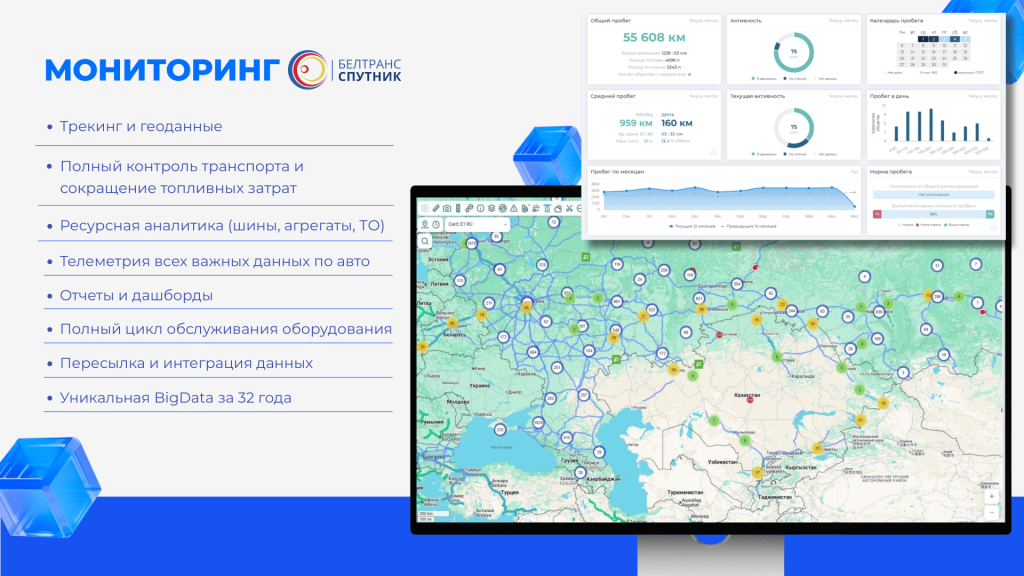
Task: Click the vertical traffic-light style toolbar icon
Action: pos(458,208)
